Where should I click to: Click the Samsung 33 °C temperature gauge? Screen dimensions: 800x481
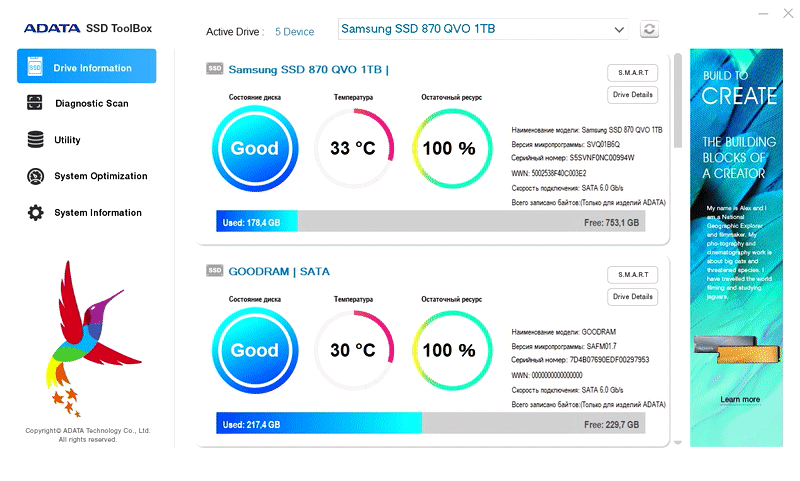pos(353,148)
